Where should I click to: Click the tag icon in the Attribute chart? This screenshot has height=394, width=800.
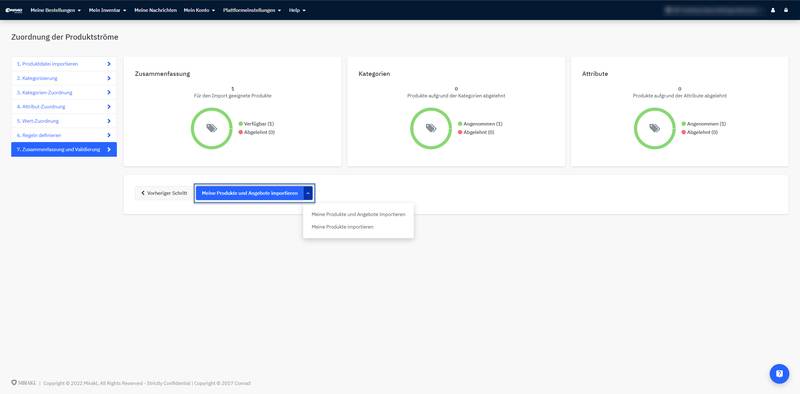pyautogui.click(x=655, y=128)
